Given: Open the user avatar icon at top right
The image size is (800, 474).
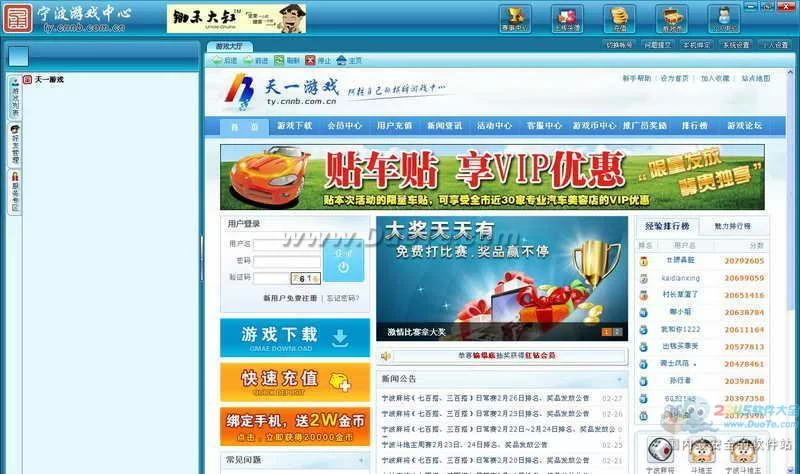Looking at the screenshot, I should point(724,17).
